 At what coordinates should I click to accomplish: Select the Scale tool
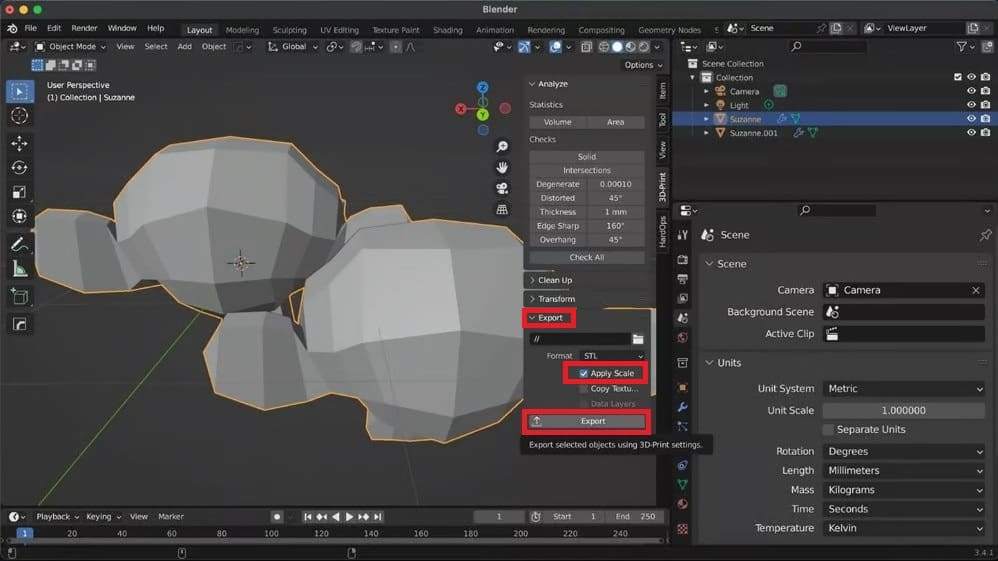20,192
